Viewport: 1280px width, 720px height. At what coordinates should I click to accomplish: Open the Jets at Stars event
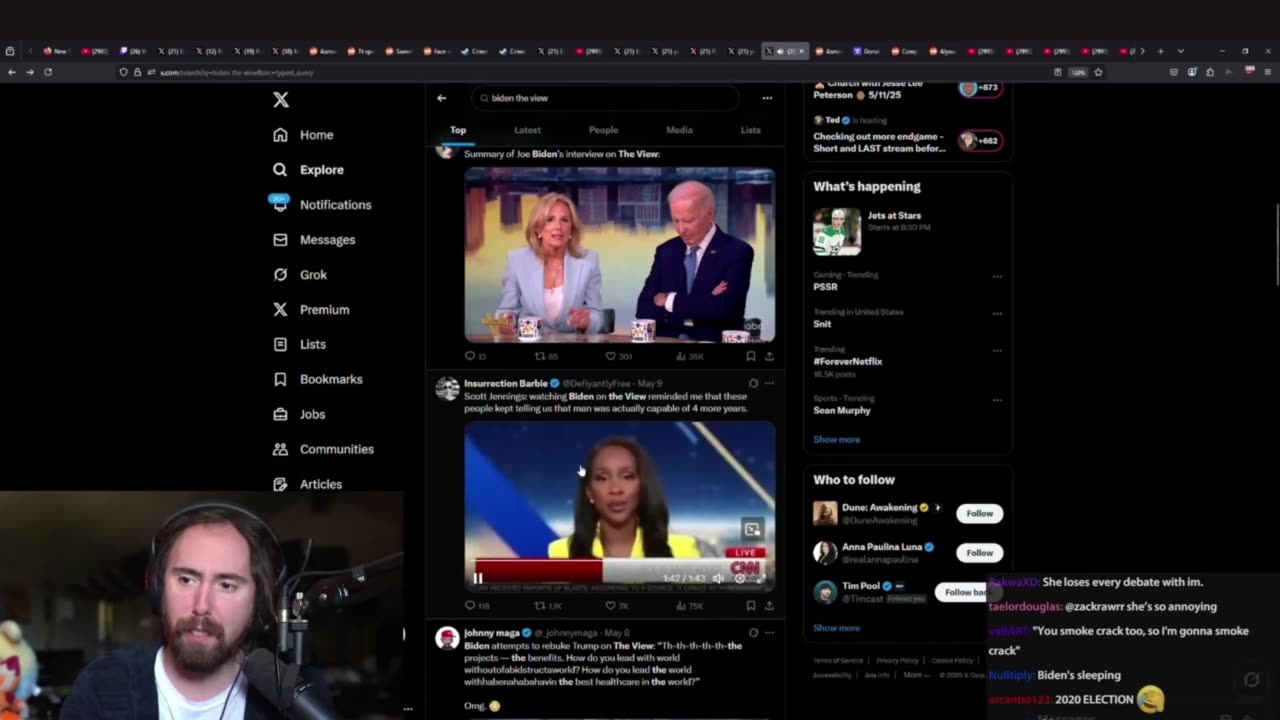(x=907, y=232)
